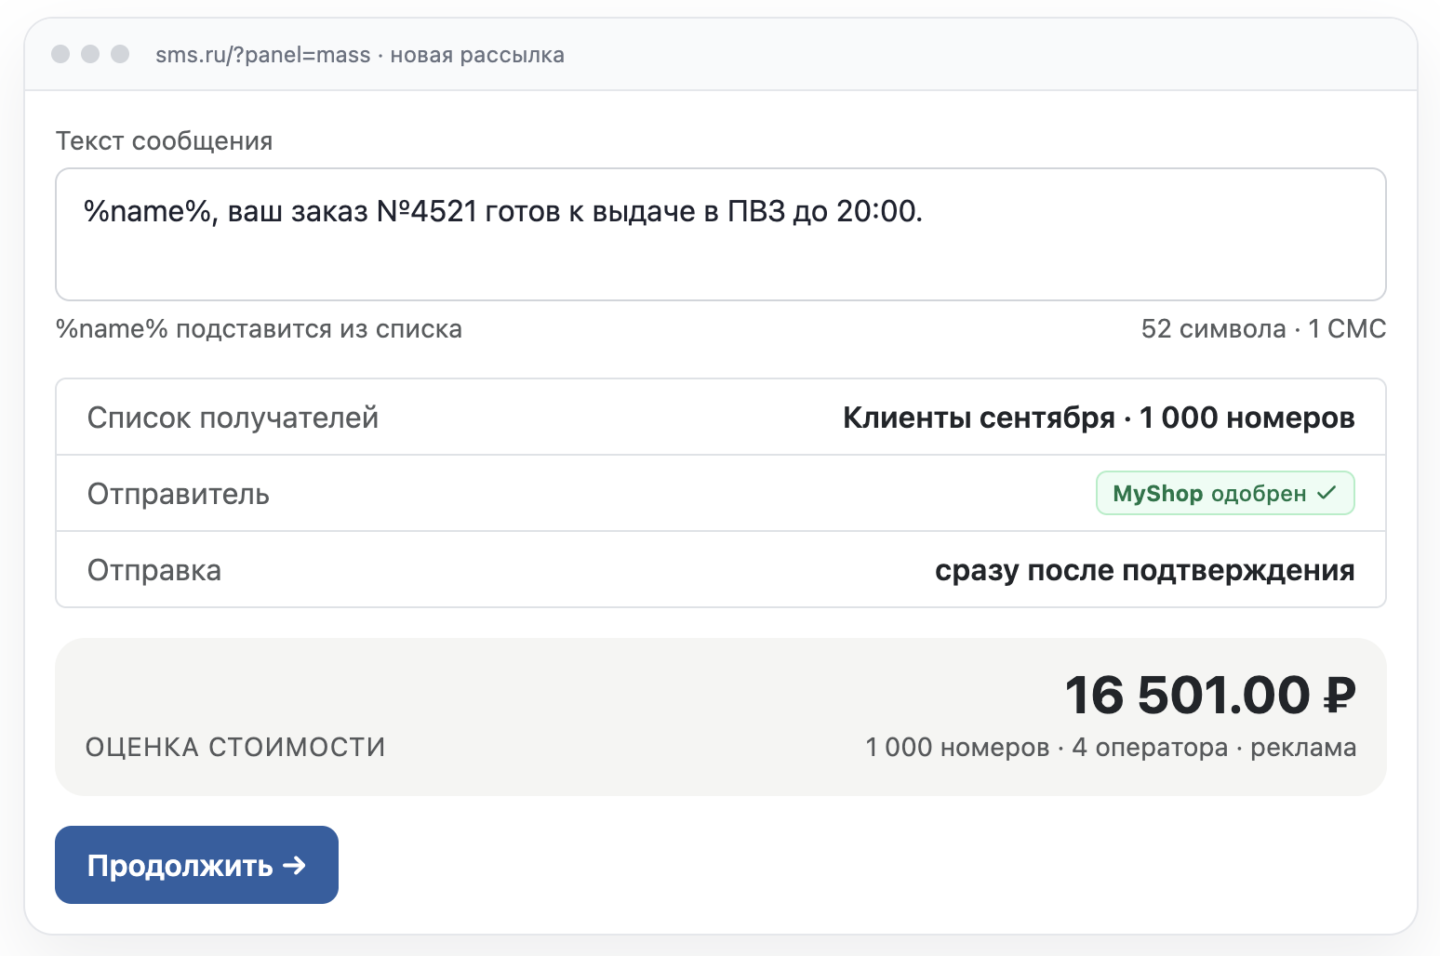Click the Отправка row label
The width and height of the screenshot is (1440, 956).
154,570
